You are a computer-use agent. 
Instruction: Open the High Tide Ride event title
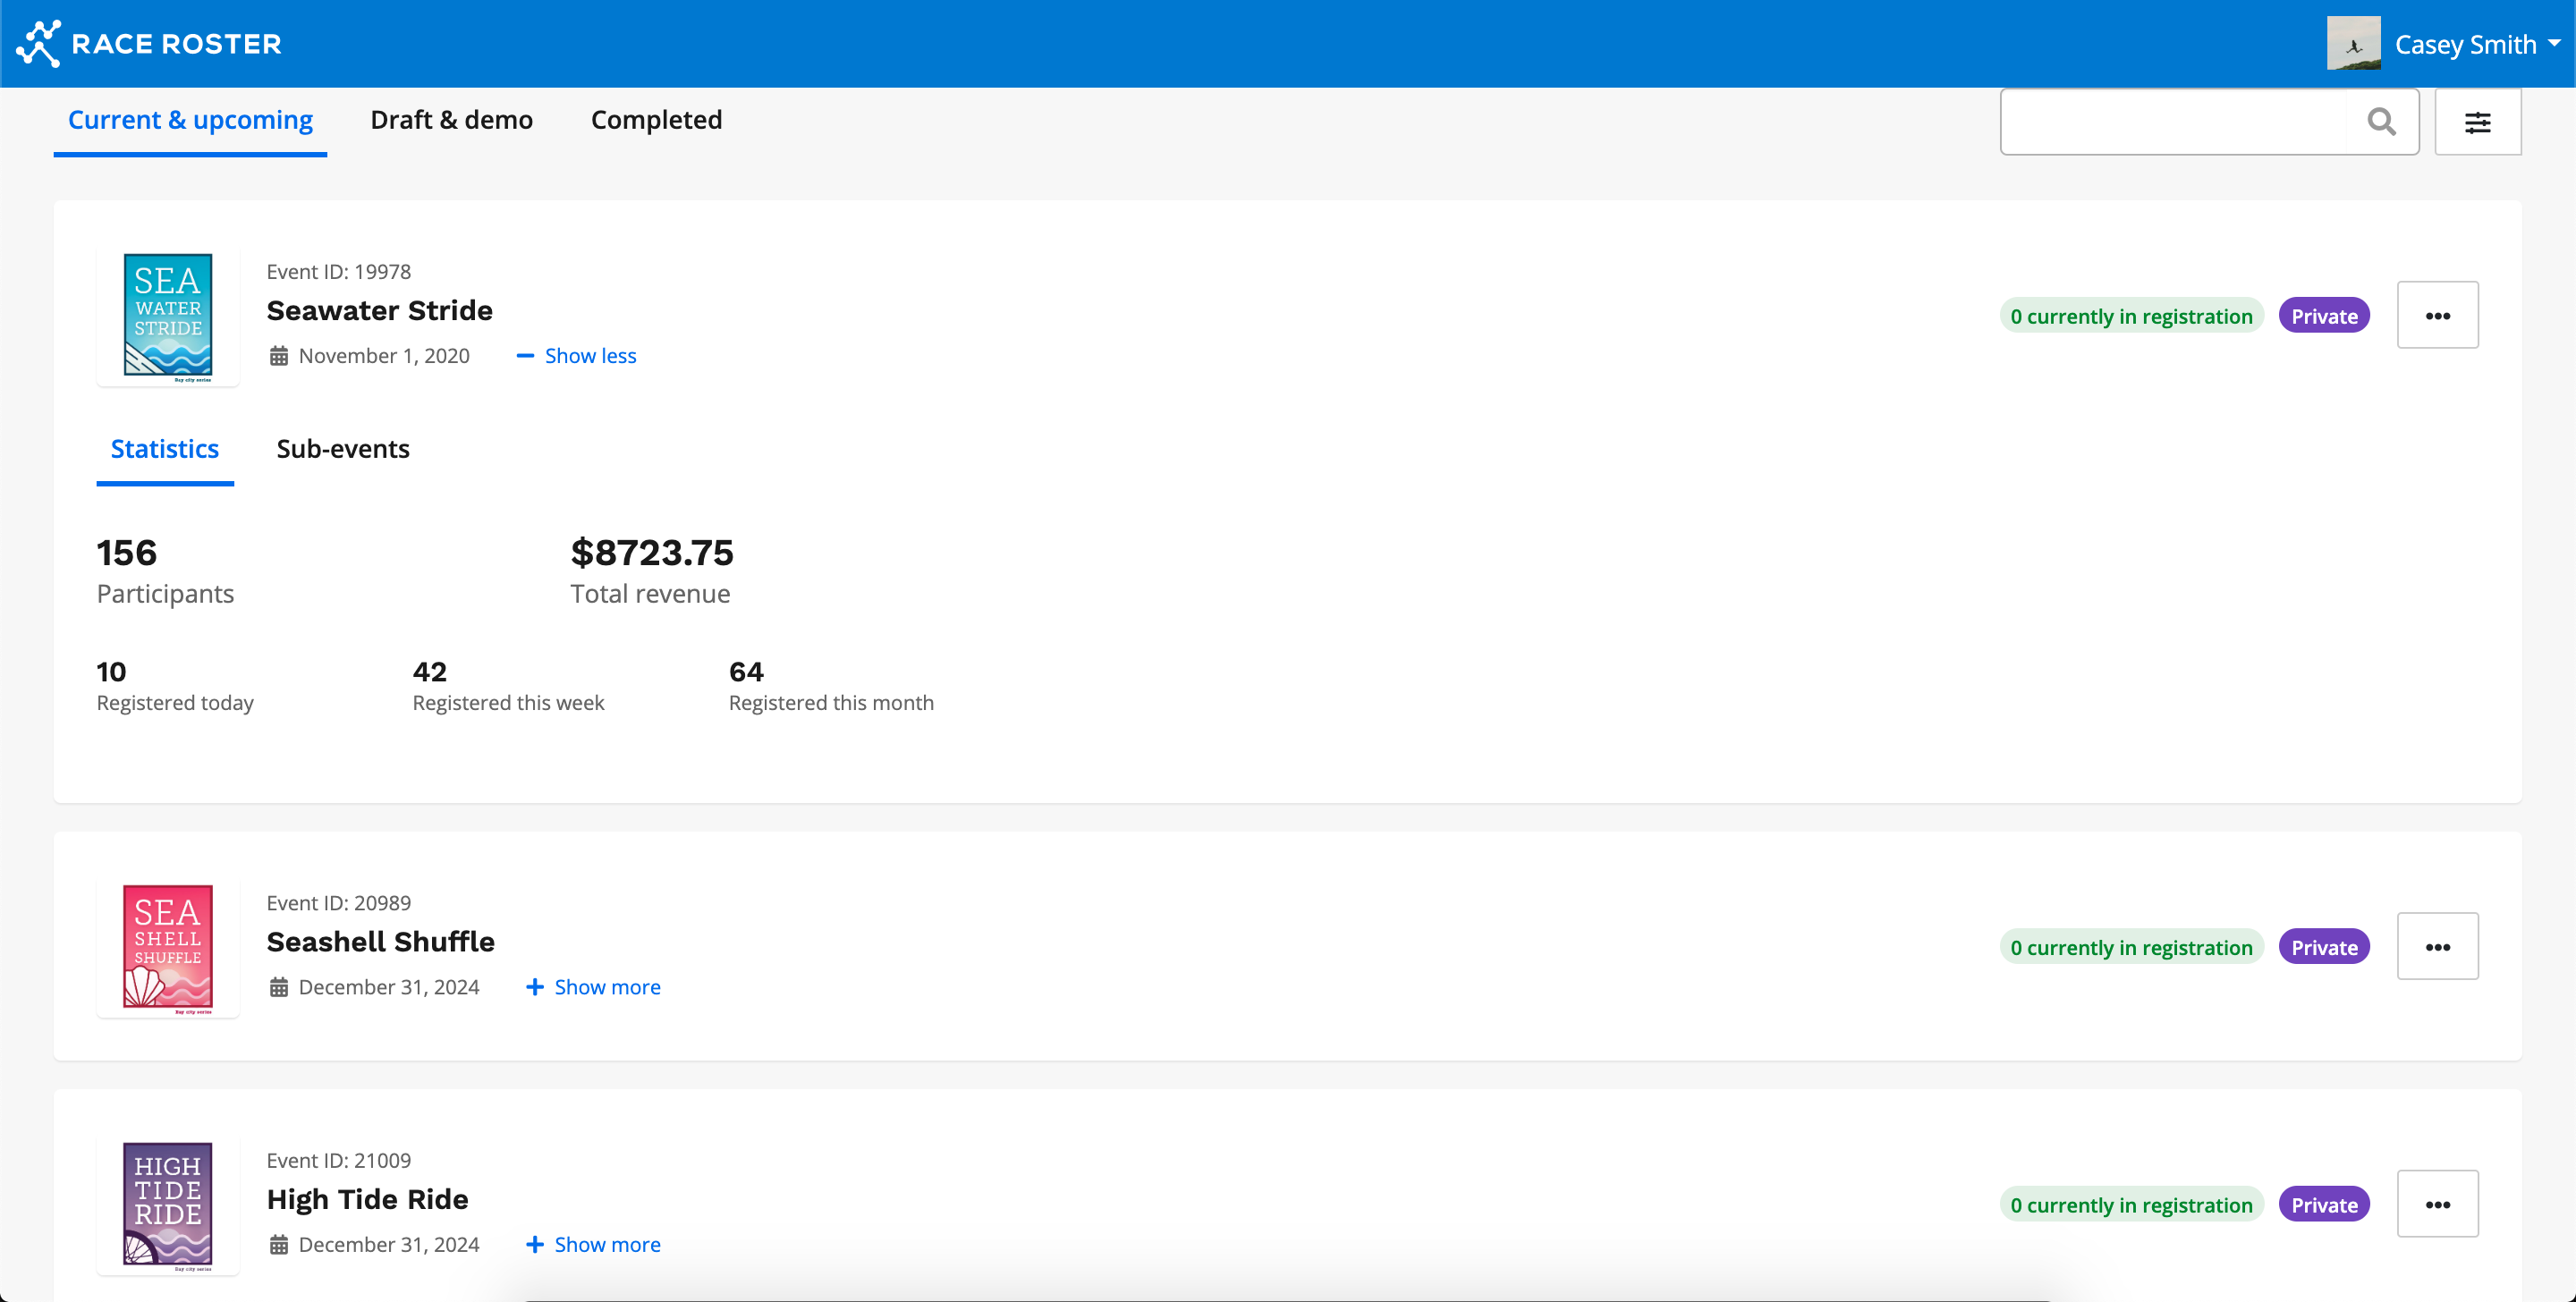(x=367, y=1199)
